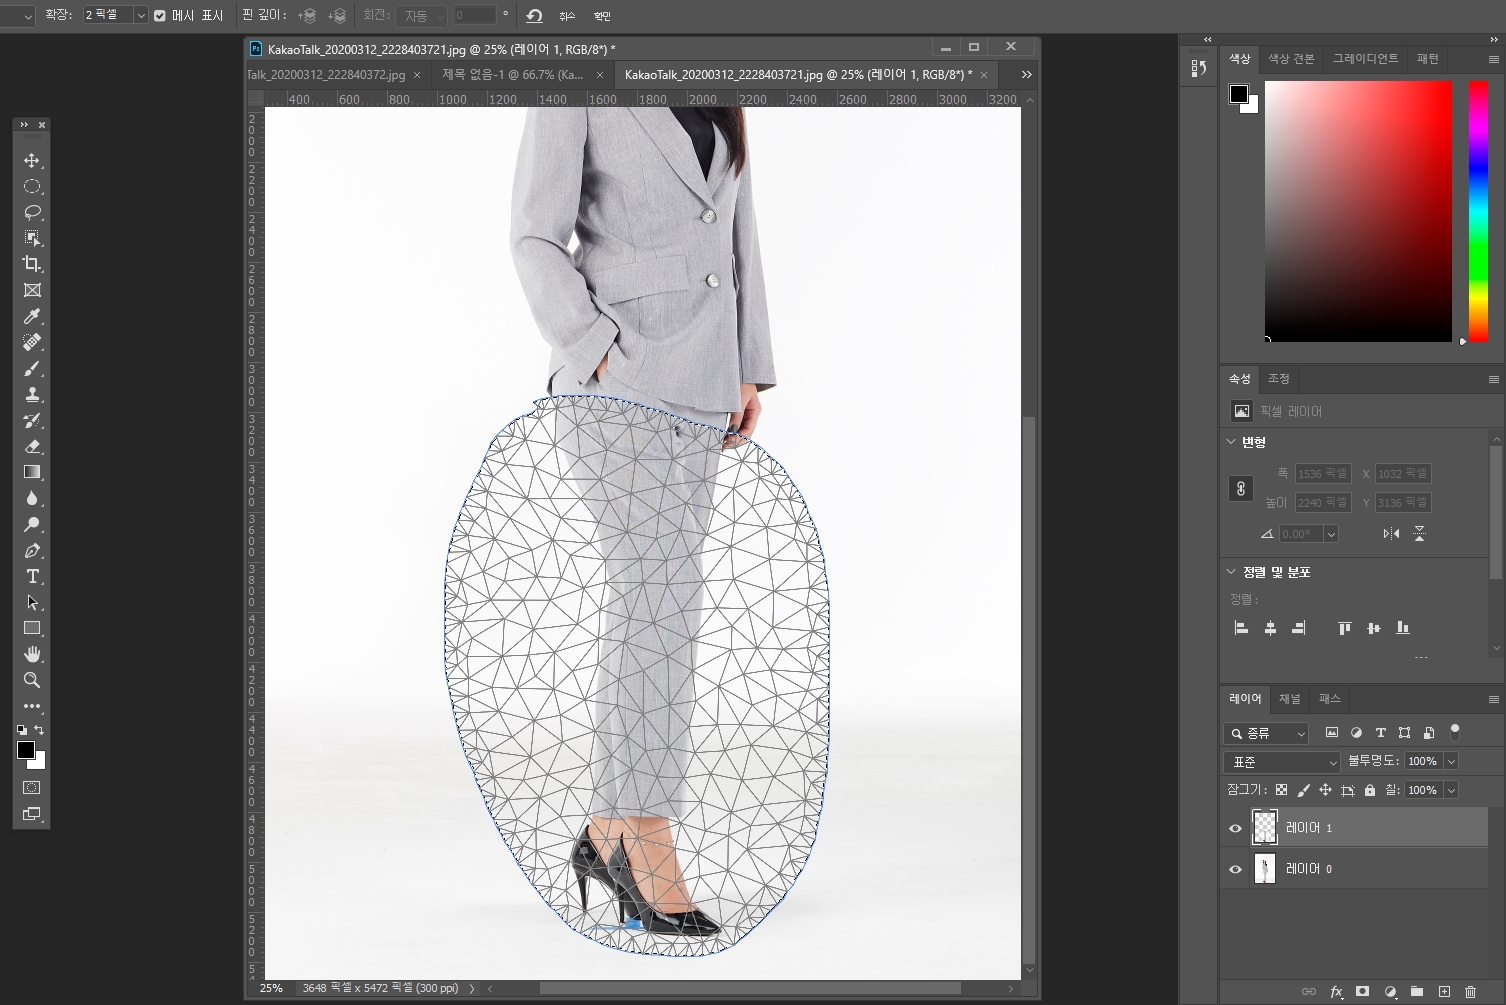Select the Crop tool

coord(32,264)
